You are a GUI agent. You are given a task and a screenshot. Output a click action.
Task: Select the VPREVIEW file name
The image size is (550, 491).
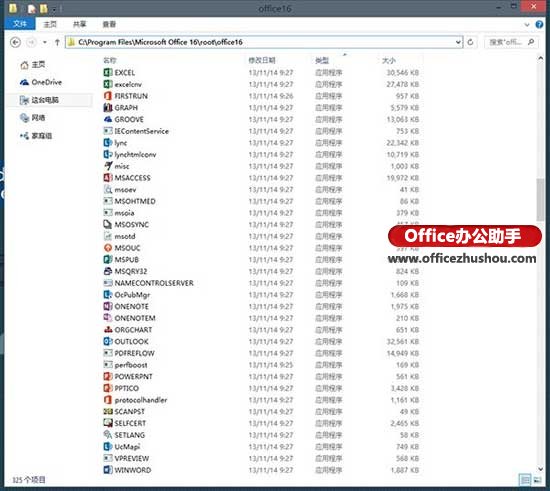click(x=132, y=458)
